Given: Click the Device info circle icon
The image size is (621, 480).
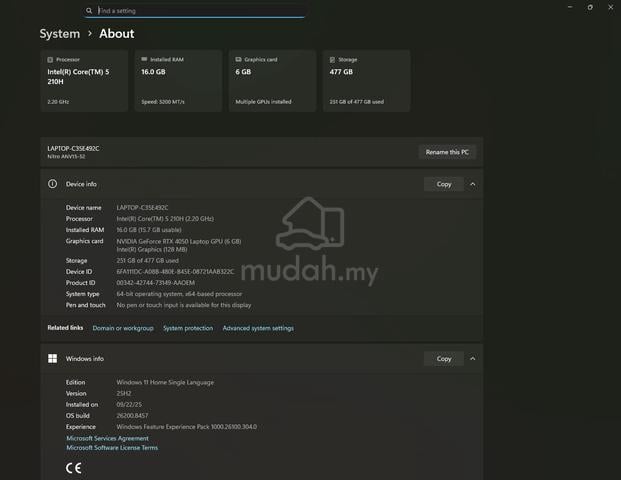Looking at the screenshot, I should [x=52, y=184].
